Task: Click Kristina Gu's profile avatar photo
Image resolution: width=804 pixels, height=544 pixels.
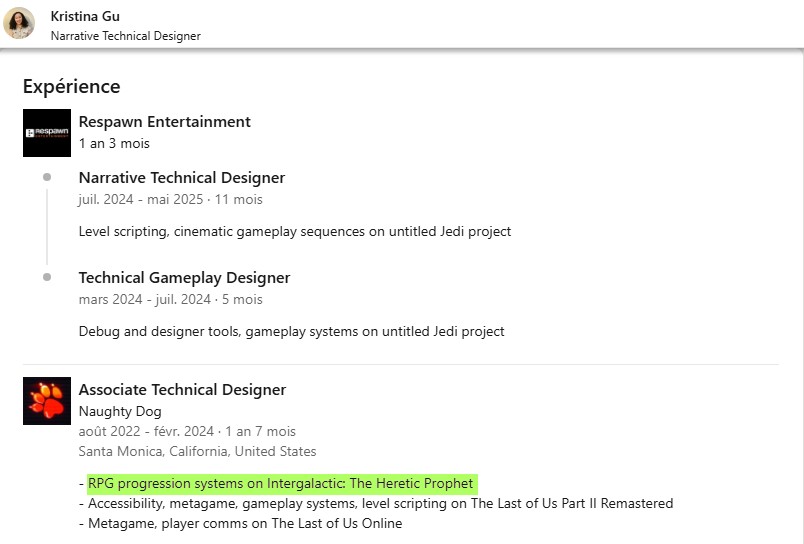Action: [19, 23]
